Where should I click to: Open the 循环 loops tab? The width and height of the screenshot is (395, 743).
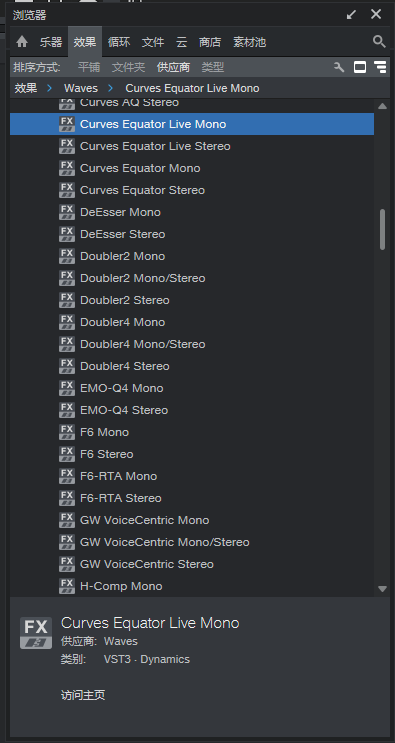coord(119,42)
